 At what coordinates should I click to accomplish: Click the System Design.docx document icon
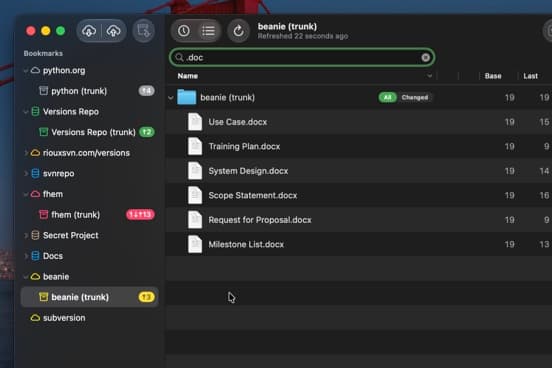pos(195,171)
